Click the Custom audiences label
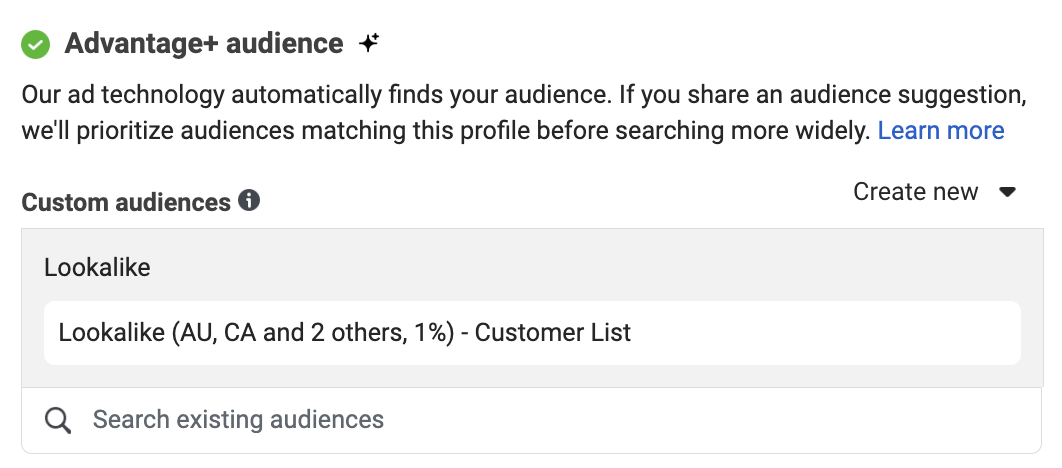Viewport: 1062px width, 468px height. coord(126,202)
